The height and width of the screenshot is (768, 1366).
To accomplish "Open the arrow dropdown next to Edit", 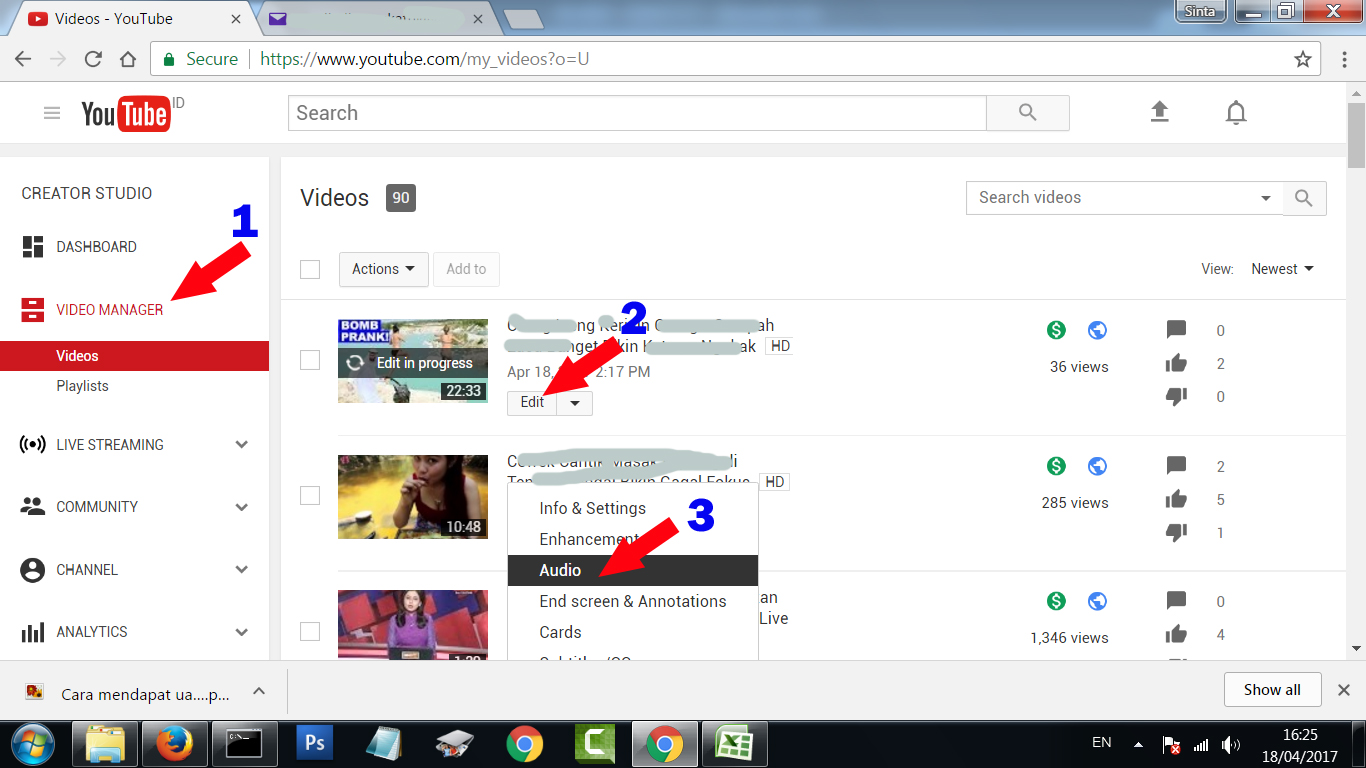I will click(x=575, y=402).
